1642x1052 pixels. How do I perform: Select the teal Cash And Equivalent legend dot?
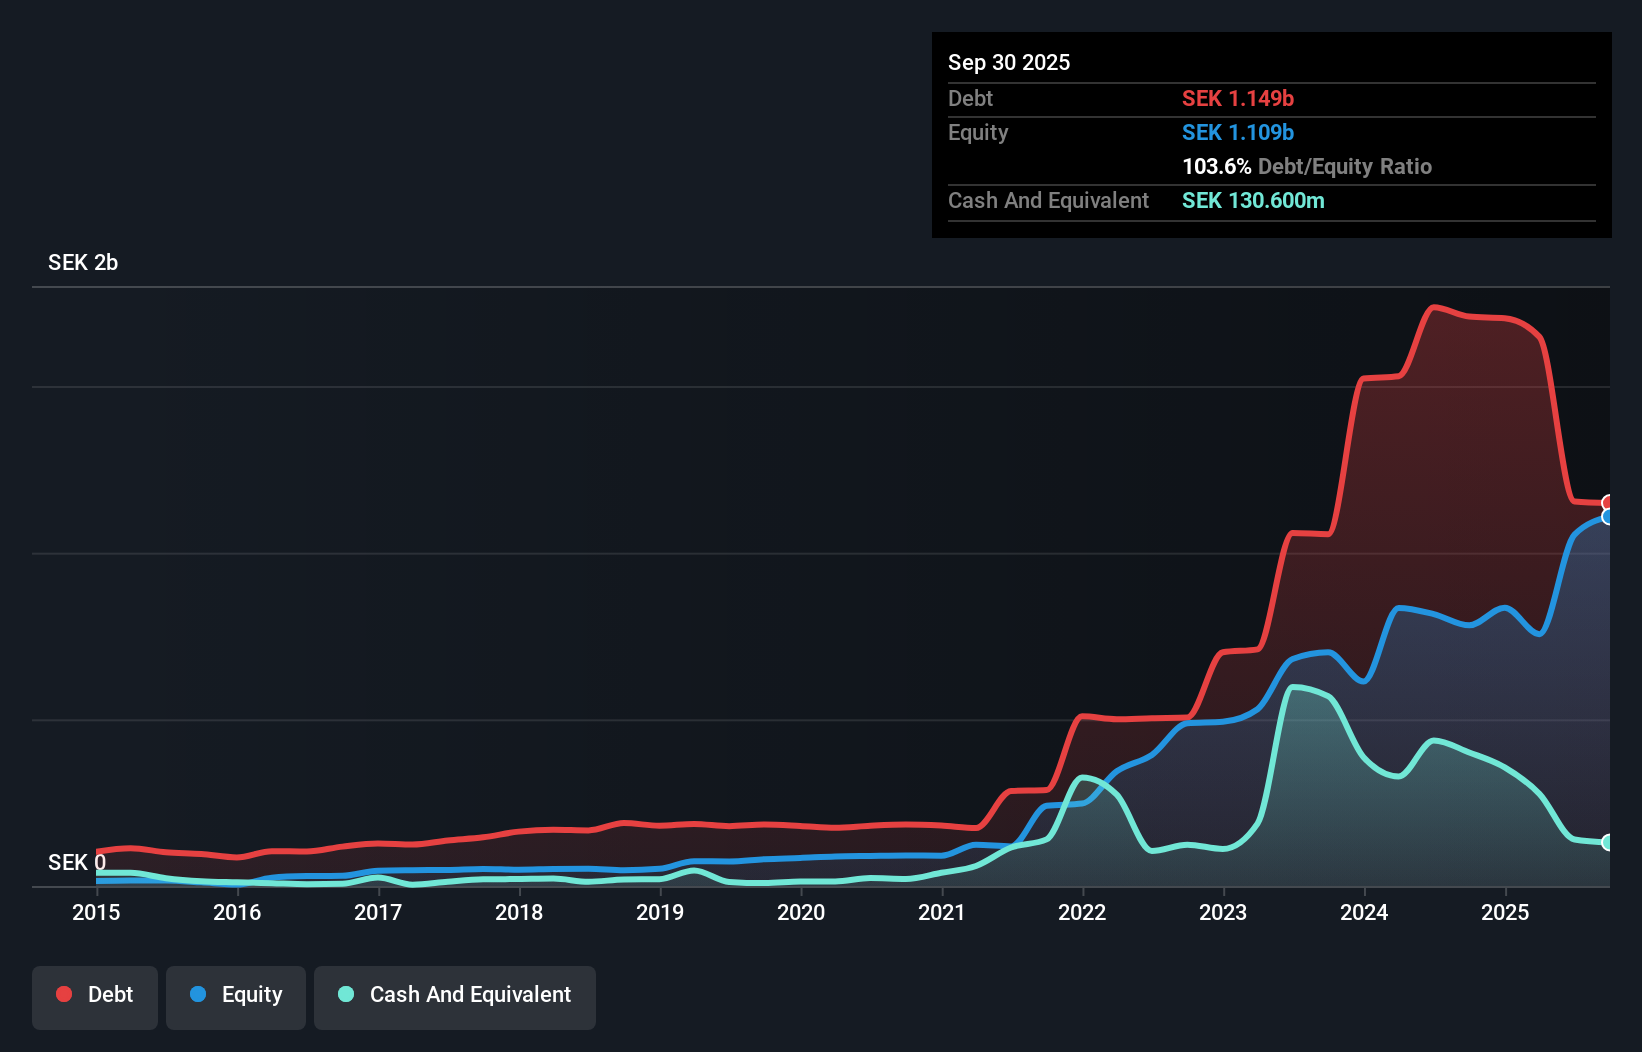pos(345,994)
